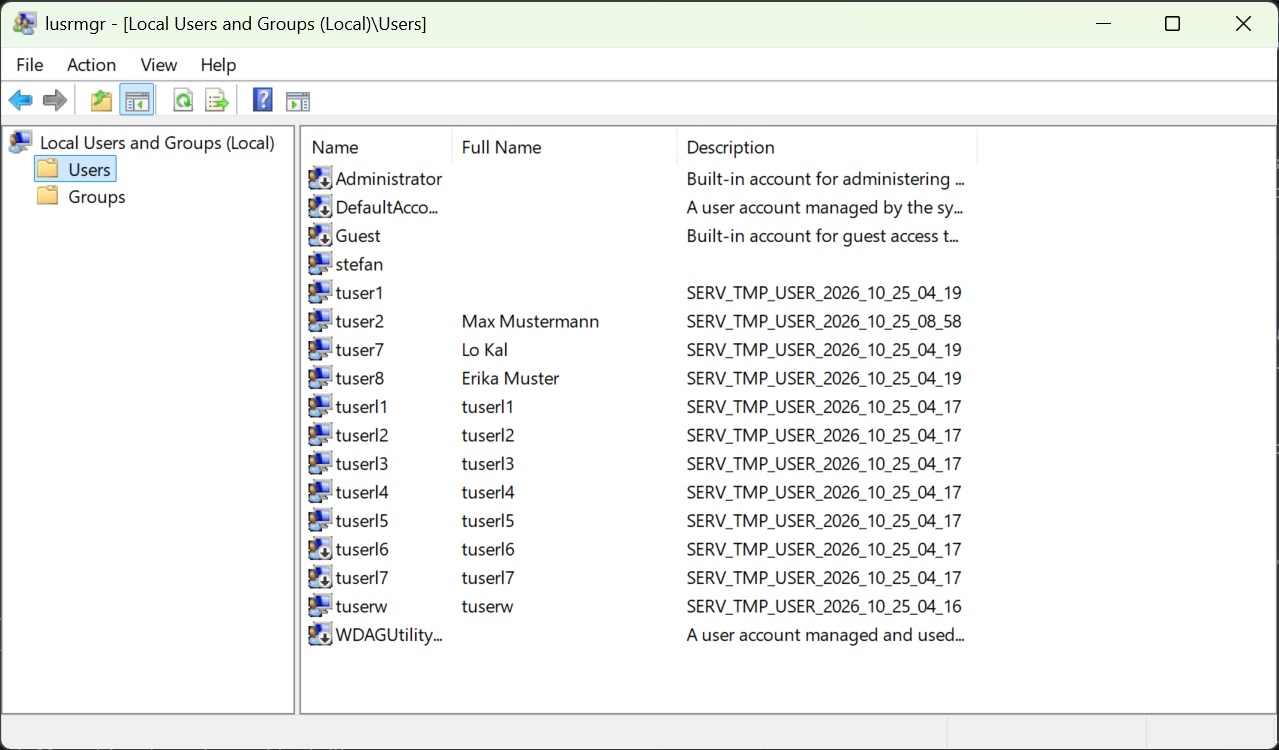Open the Groups folder in the tree

(97, 197)
